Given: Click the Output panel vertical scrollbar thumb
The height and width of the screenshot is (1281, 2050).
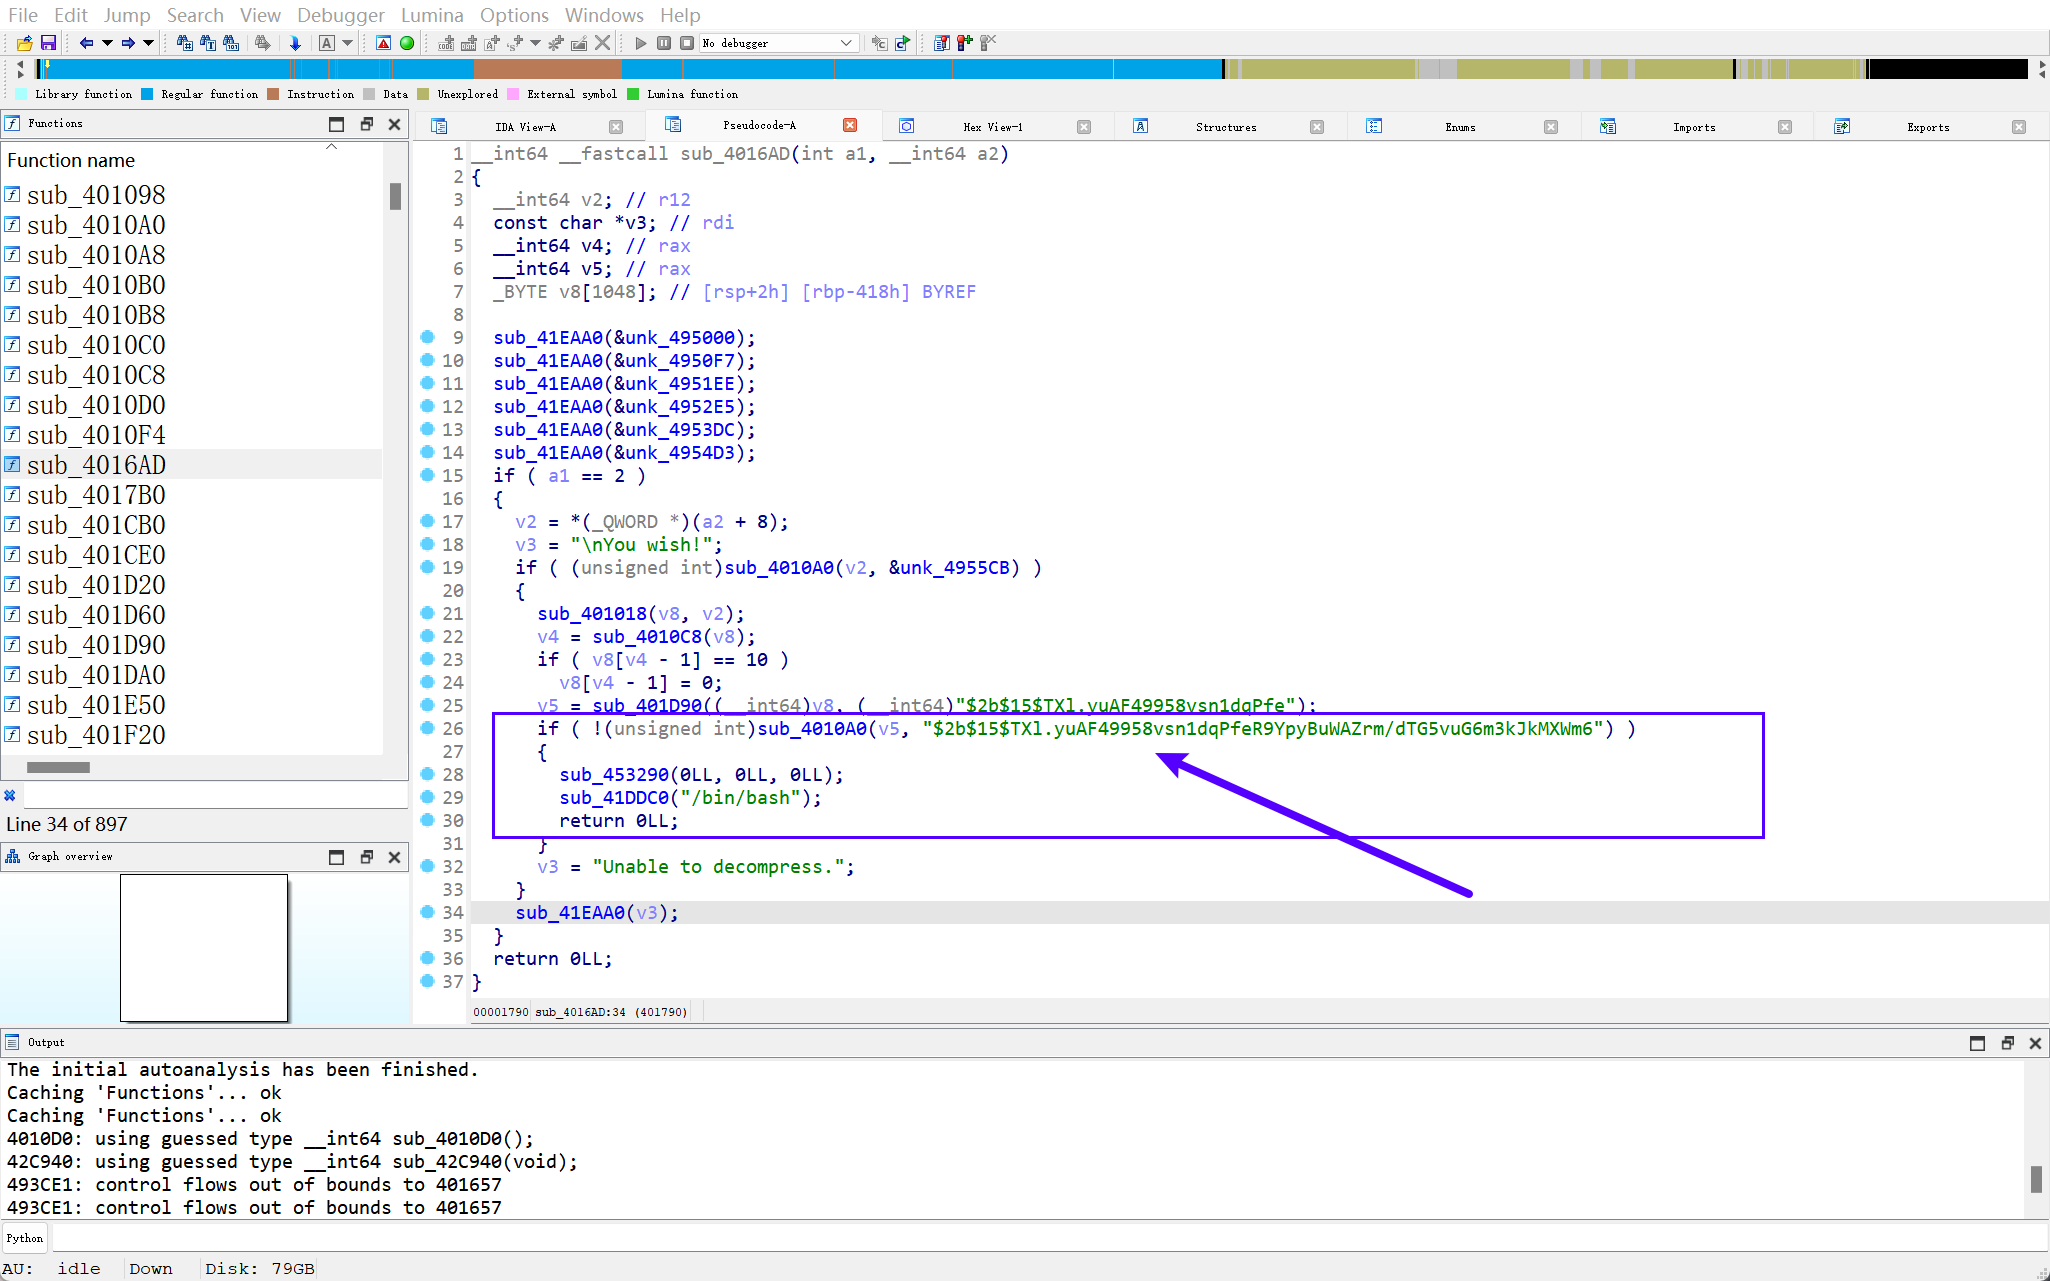Looking at the screenshot, I should click(2036, 1179).
